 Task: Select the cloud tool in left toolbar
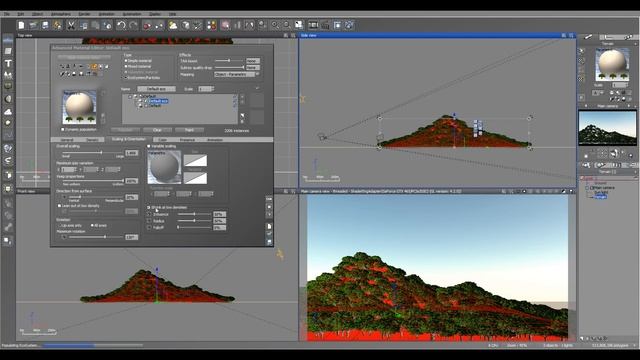coord(8,111)
